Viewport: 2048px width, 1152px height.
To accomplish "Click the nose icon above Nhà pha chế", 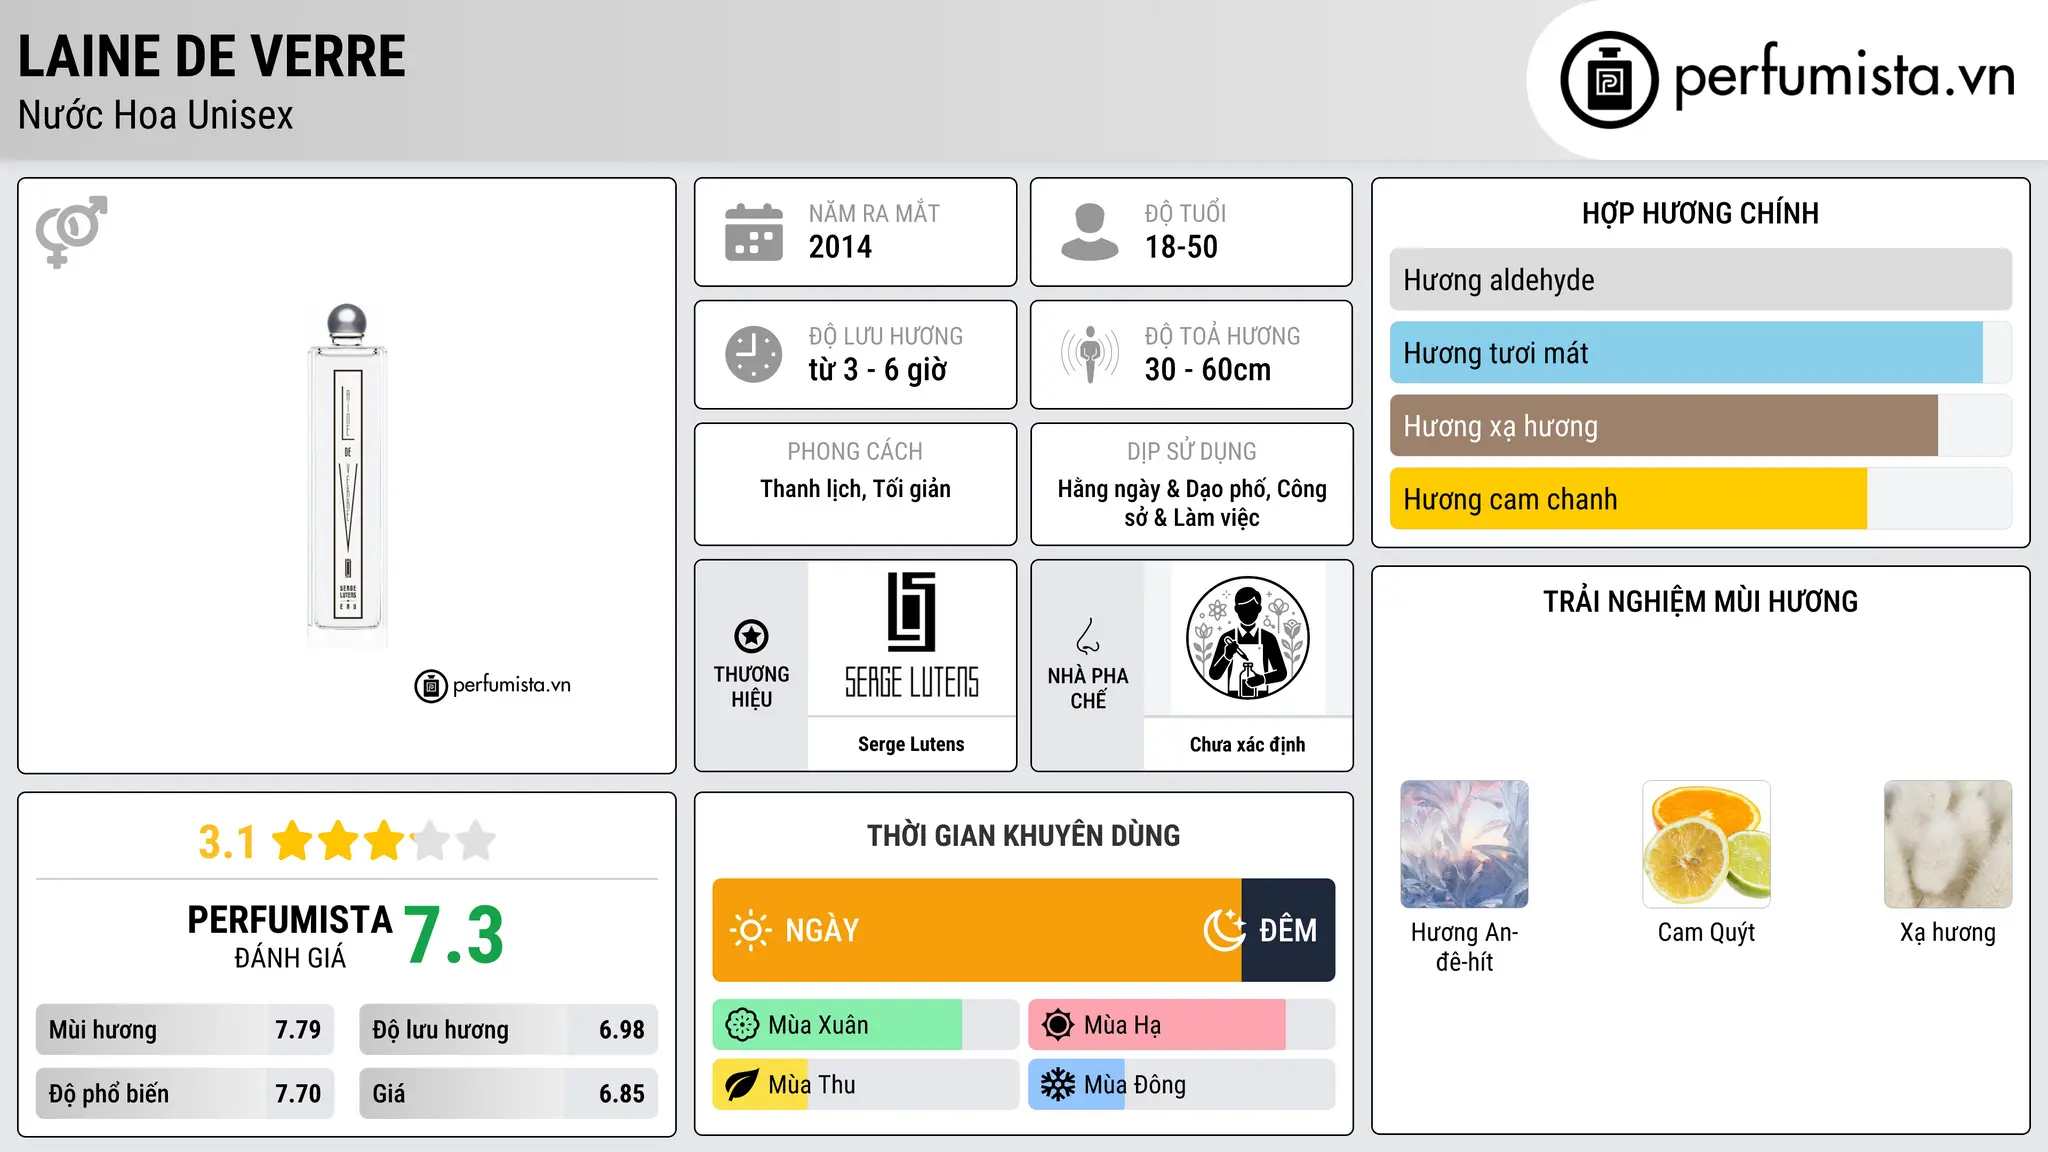I will [1088, 636].
